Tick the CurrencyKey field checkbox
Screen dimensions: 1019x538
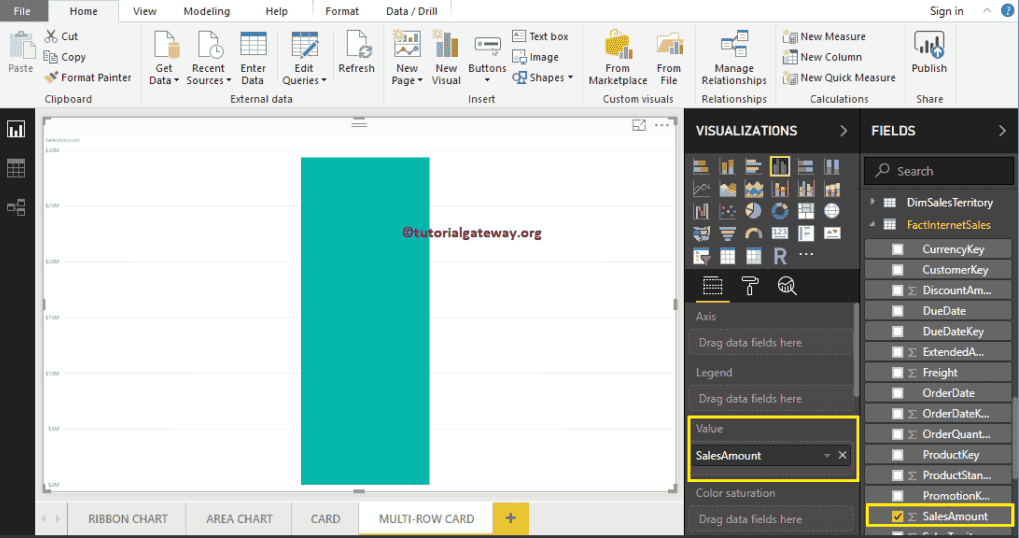coord(897,250)
